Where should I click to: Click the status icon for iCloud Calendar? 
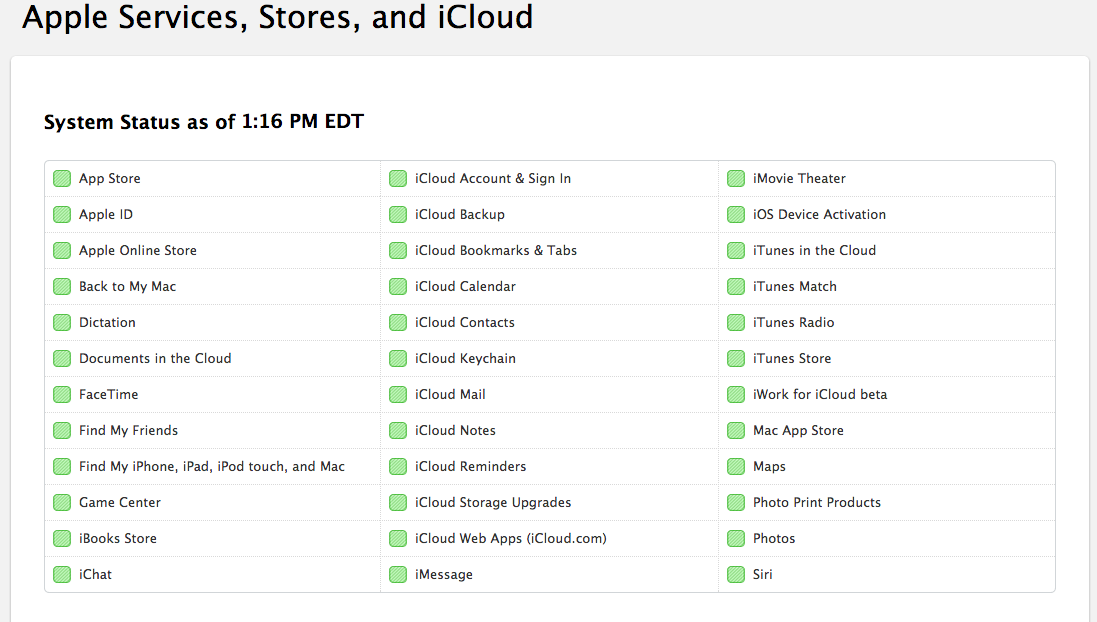(x=398, y=286)
